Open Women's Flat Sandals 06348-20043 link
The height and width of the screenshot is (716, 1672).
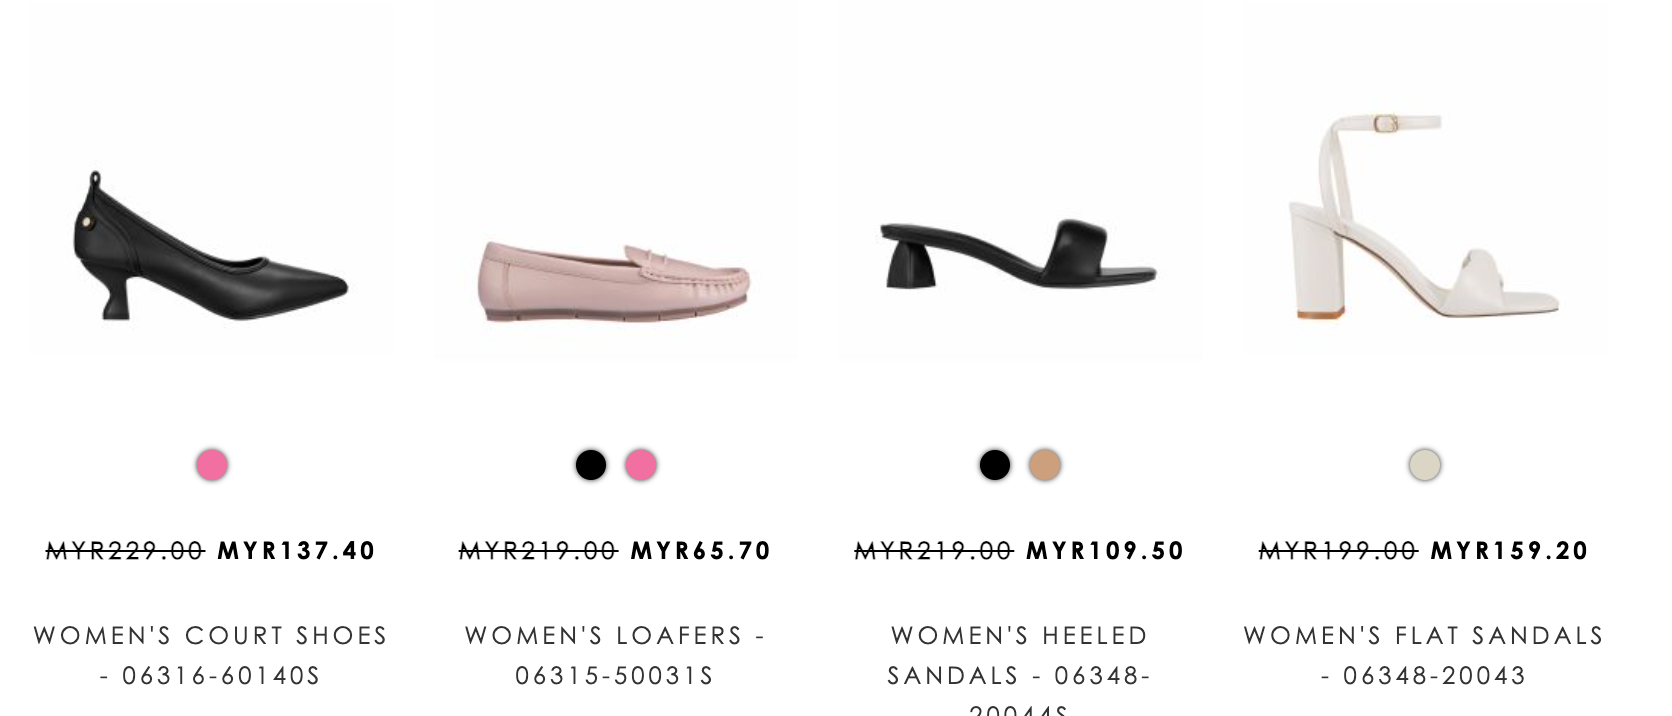(1424, 656)
